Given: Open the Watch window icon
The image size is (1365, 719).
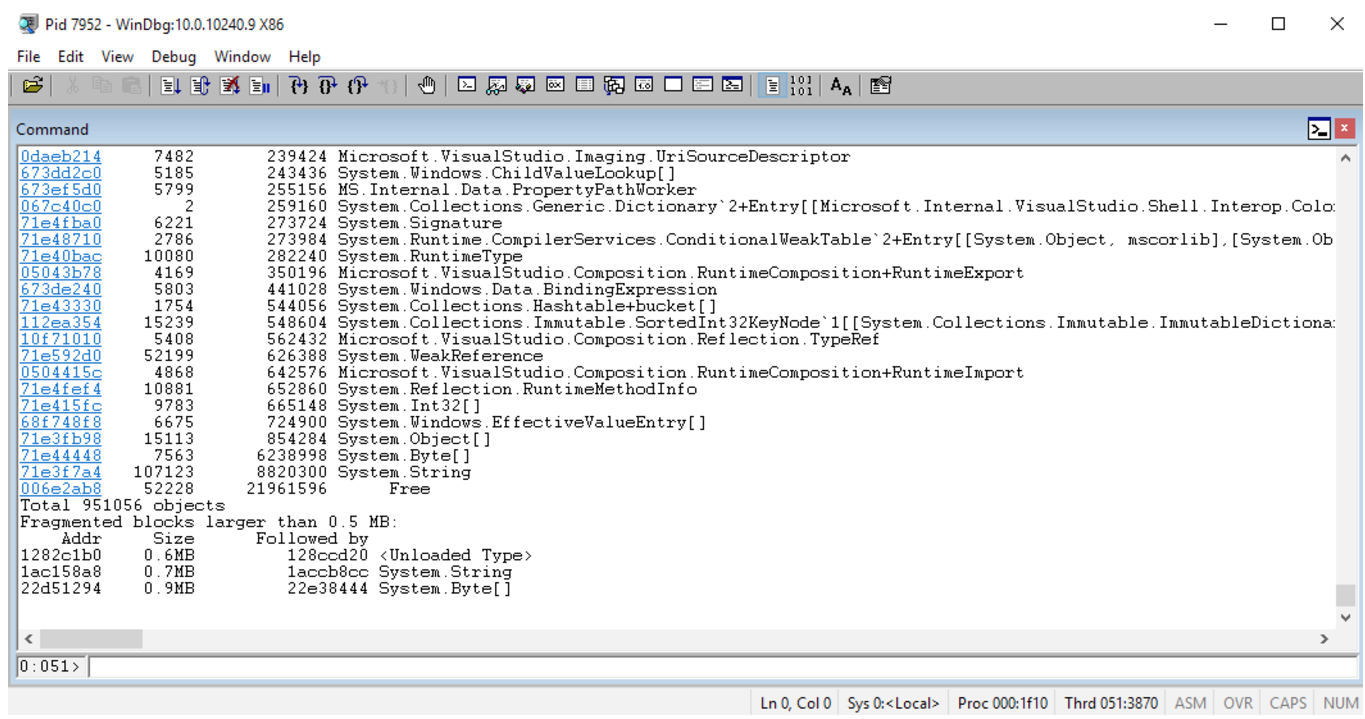Looking at the screenshot, I should (496, 86).
